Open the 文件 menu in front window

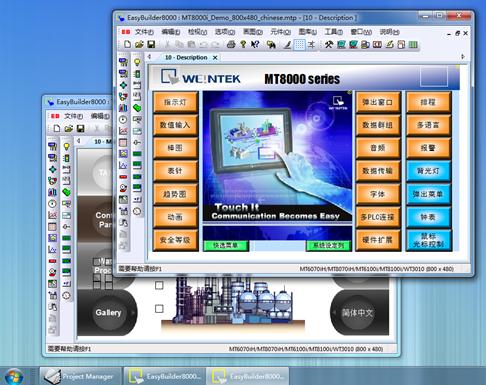coord(144,32)
